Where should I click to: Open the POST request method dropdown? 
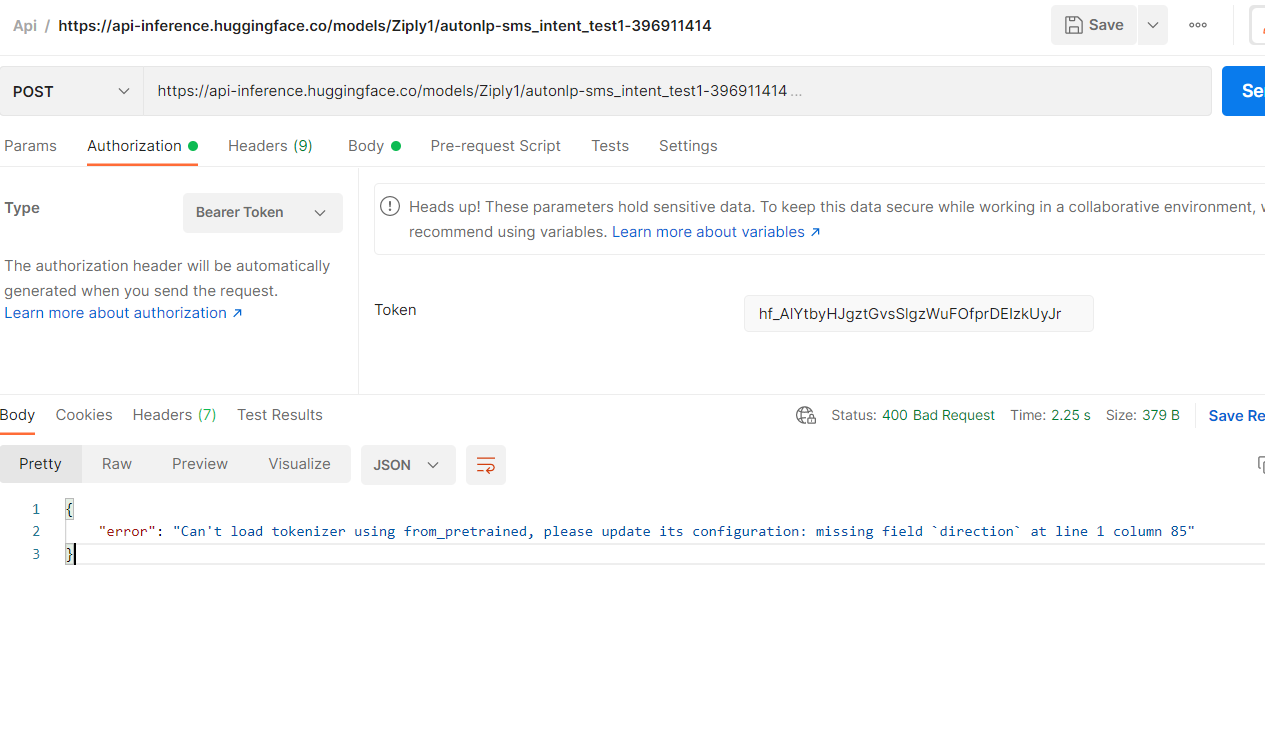[x=70, y=90]
